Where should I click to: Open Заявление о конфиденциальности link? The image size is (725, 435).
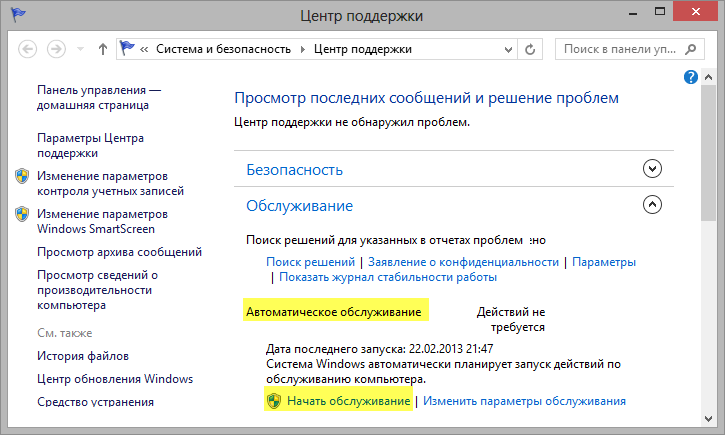point(463,262)
